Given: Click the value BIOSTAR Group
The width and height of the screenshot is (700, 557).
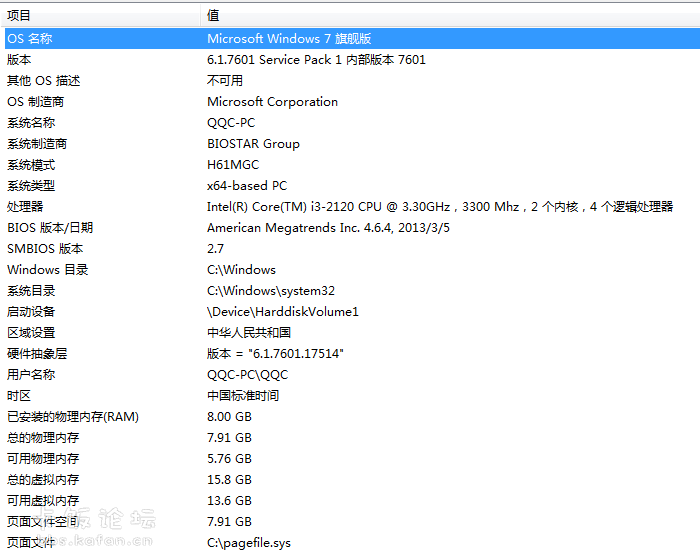Looking at the screenshot, I should 254,144.
